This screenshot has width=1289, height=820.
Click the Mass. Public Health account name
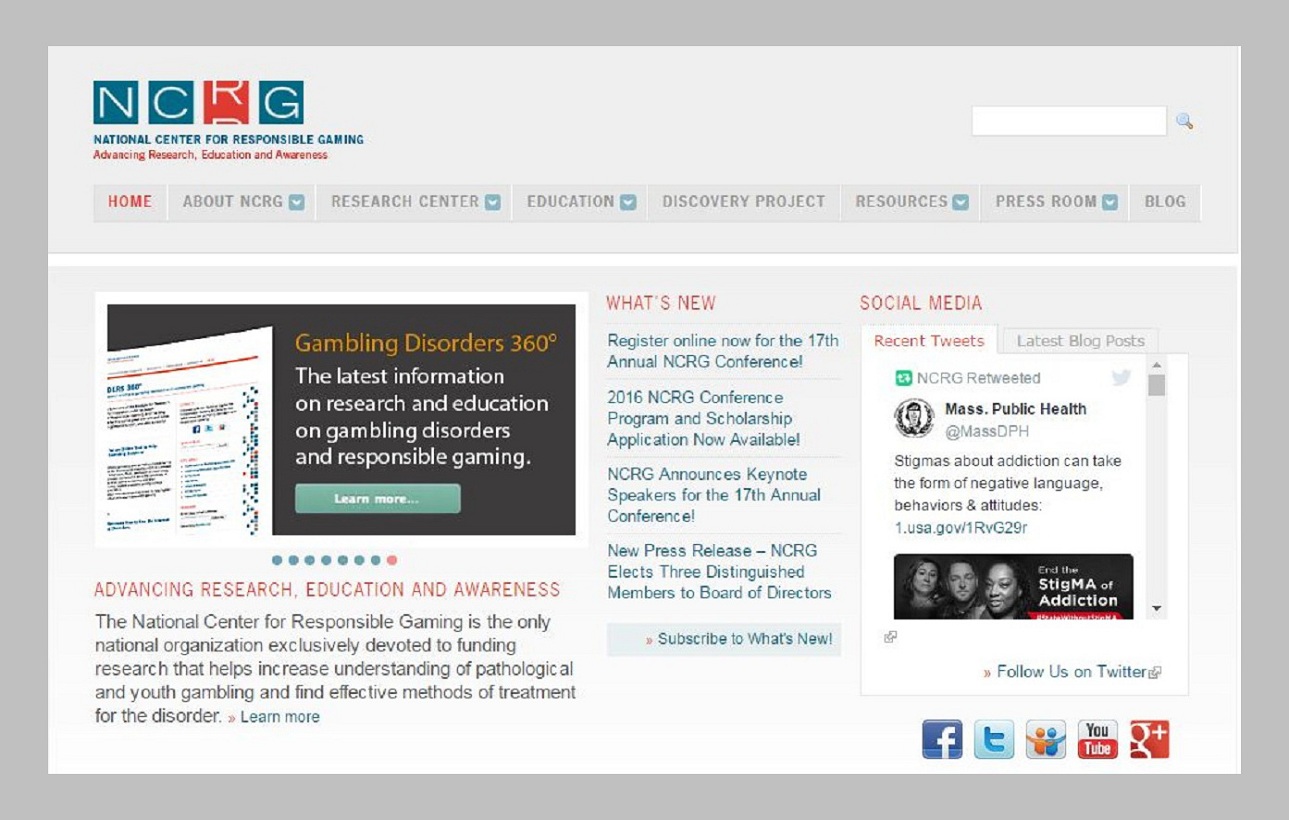pos(1015,409)
